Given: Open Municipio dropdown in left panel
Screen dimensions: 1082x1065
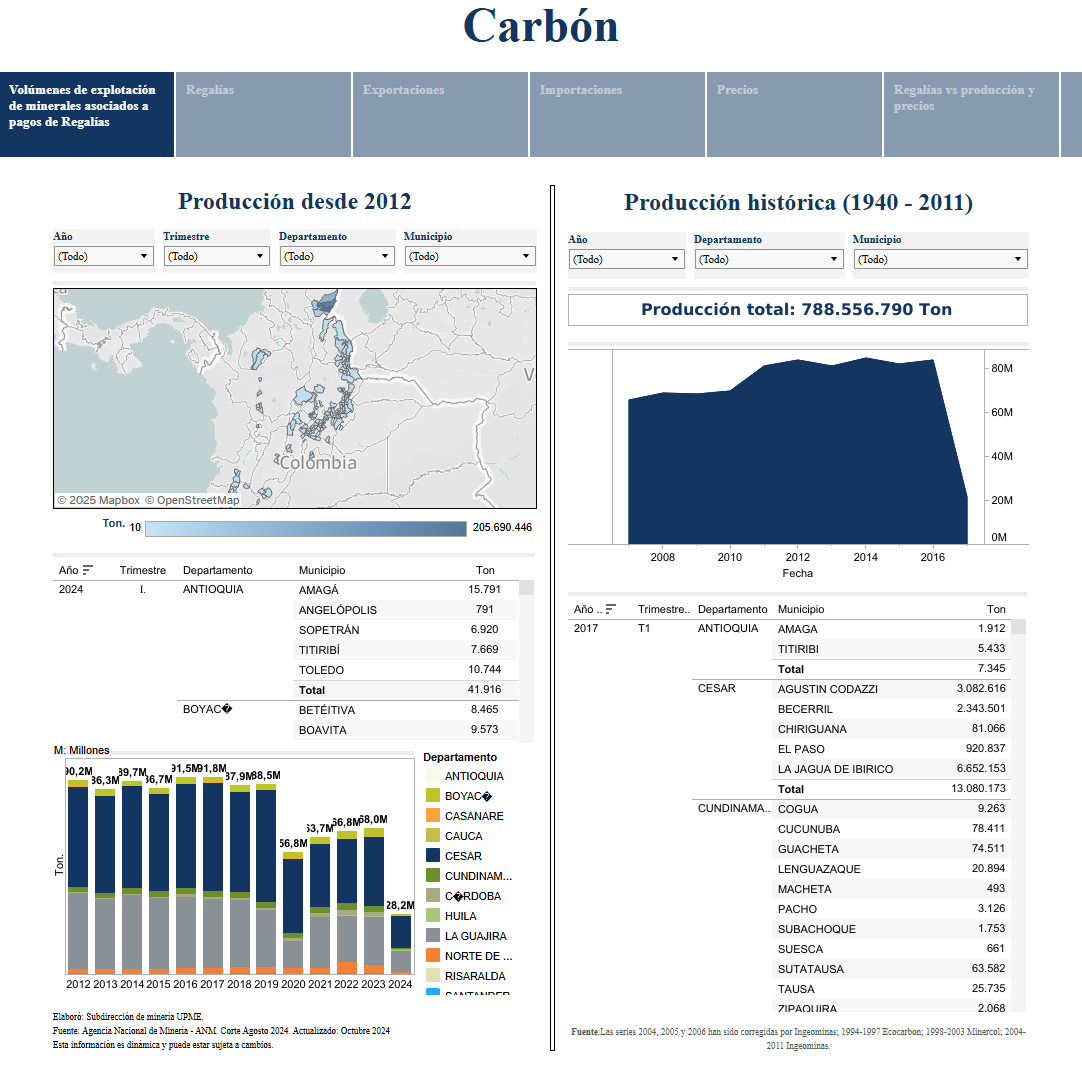Looking at the screenshot, I should coord(469,256).
